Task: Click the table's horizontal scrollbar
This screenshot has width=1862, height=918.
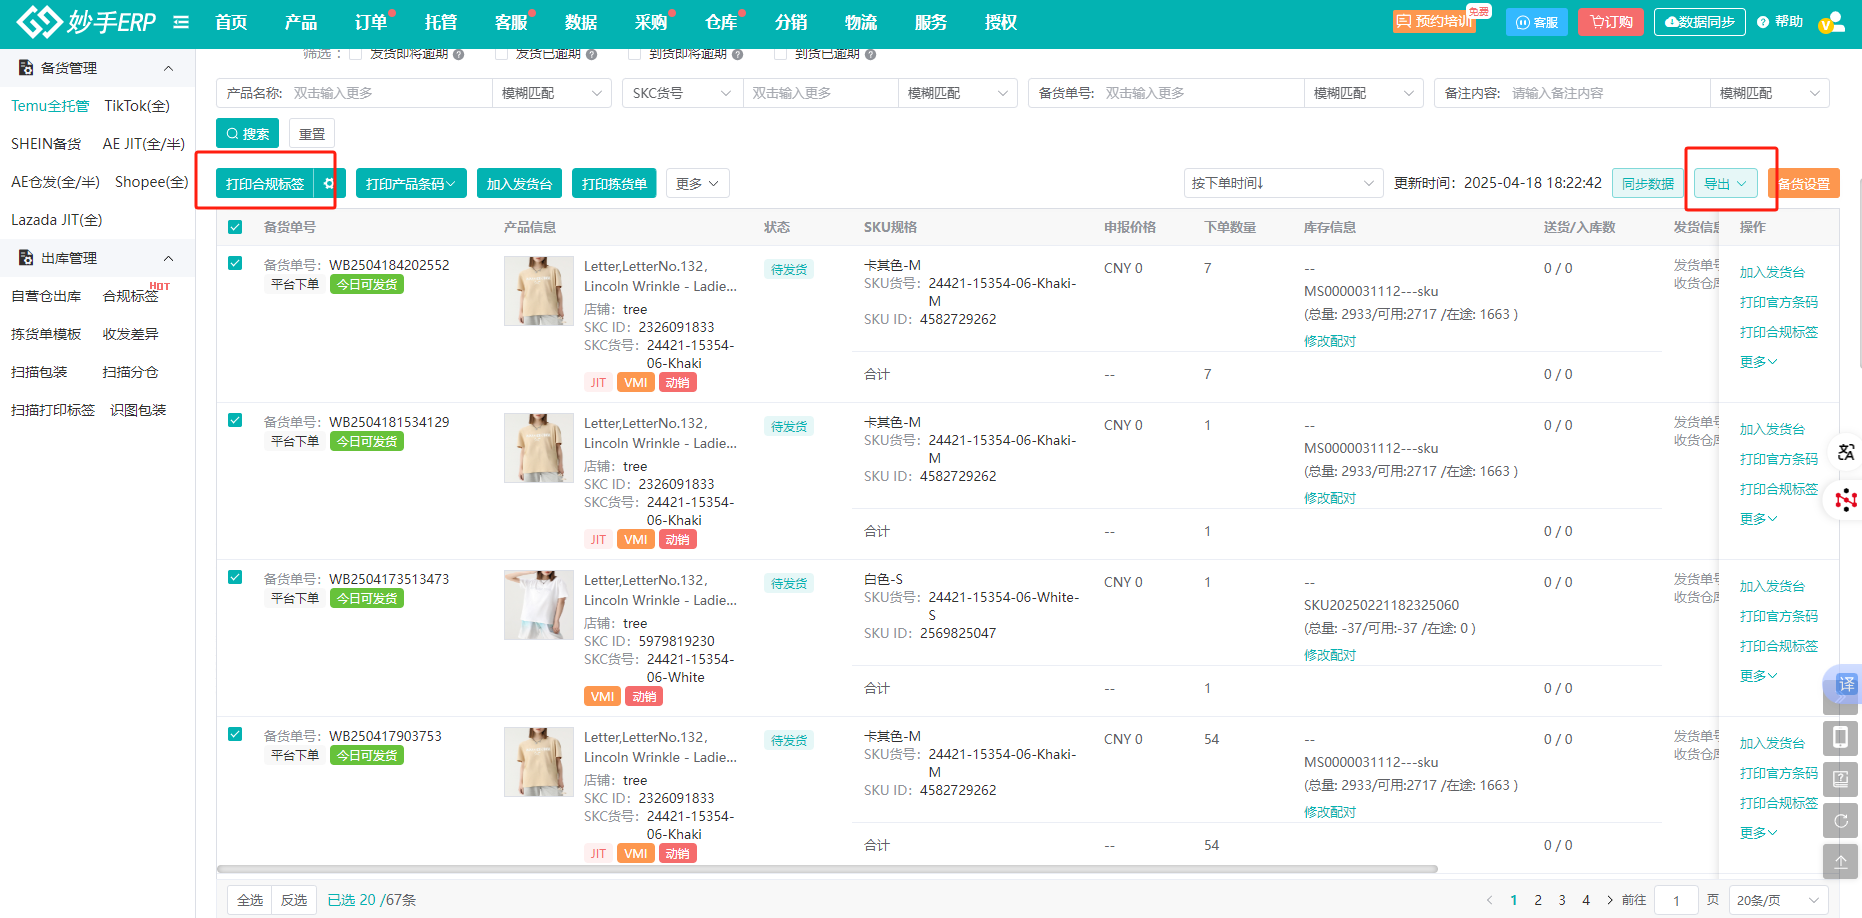Action: click(827, 869)
